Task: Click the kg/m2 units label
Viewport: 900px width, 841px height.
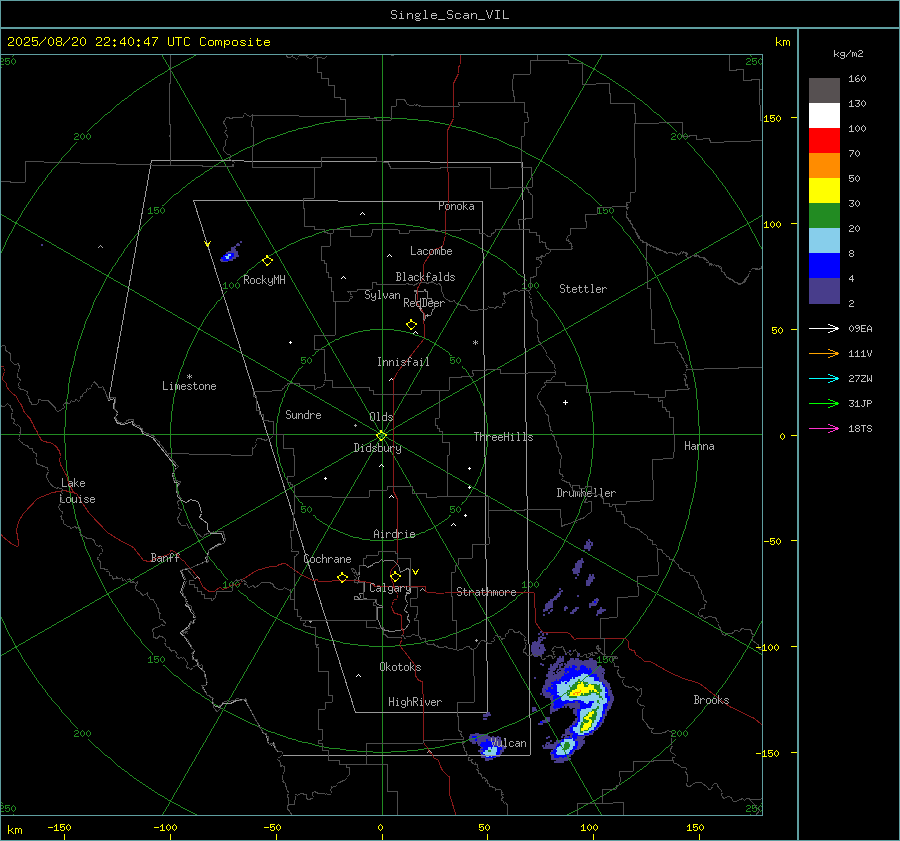Action: coord(848,54)
